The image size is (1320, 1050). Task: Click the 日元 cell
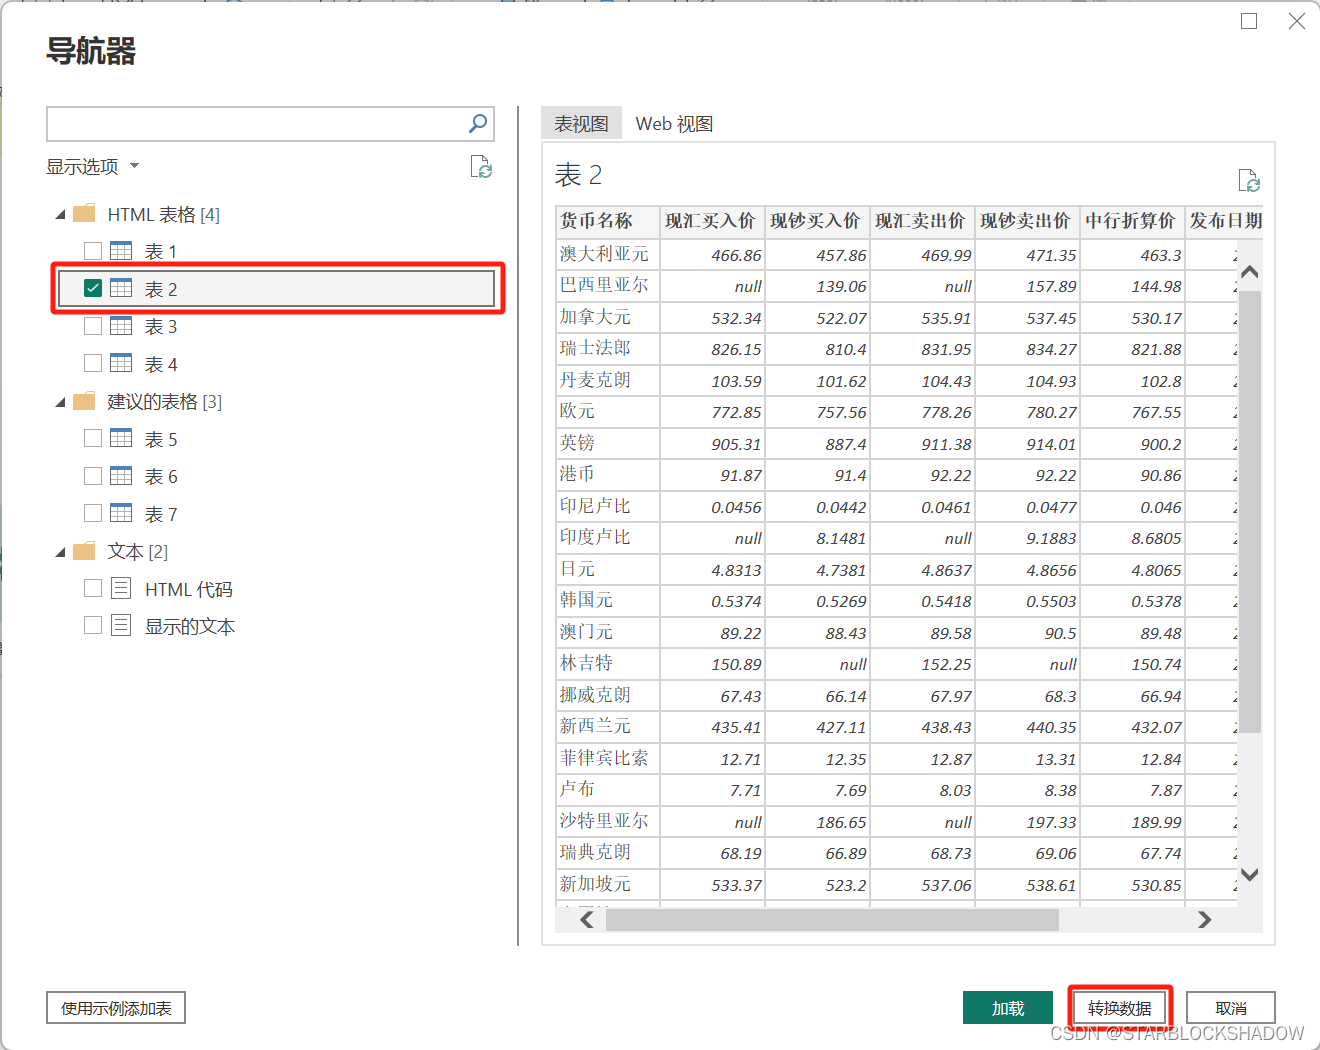coord(607,569)
